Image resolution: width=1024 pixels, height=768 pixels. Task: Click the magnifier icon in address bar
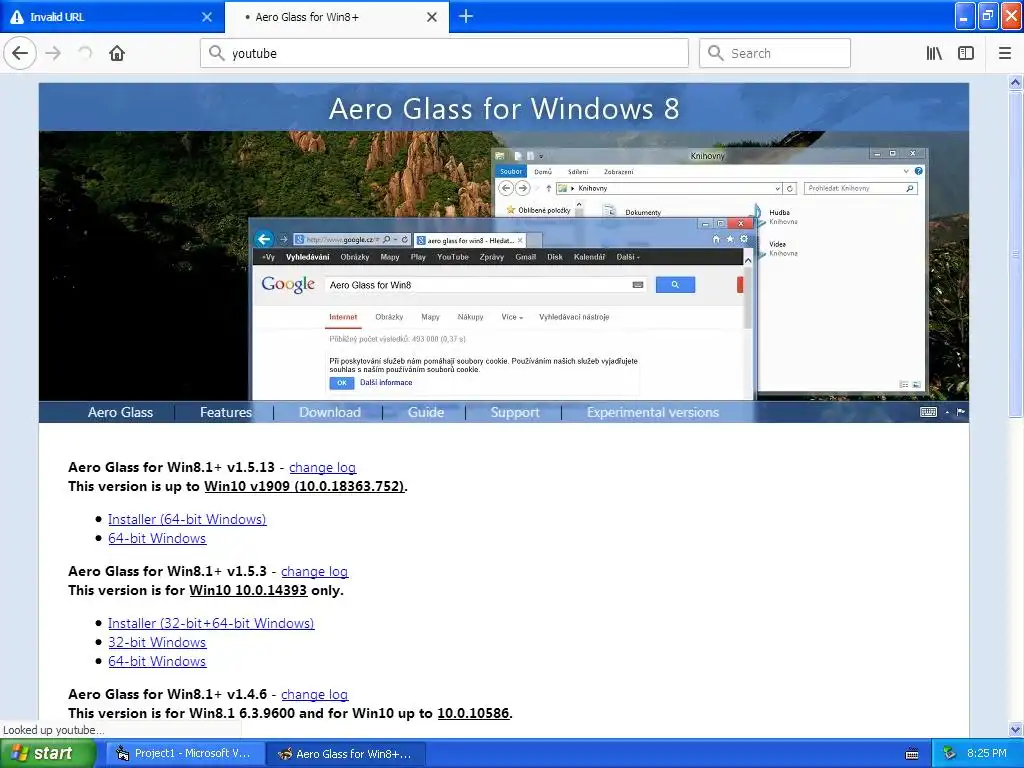point(217,53)
